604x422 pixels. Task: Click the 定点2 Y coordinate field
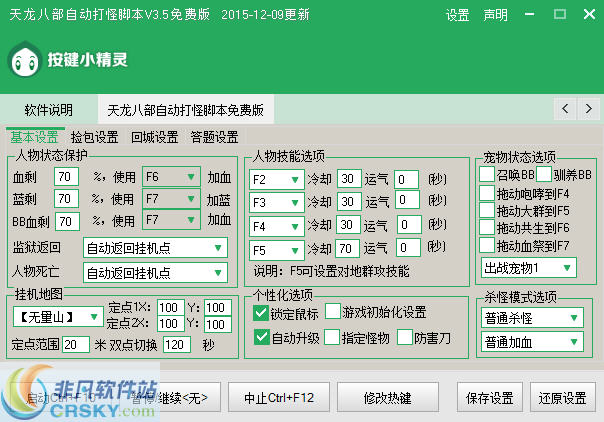point(218,324)
